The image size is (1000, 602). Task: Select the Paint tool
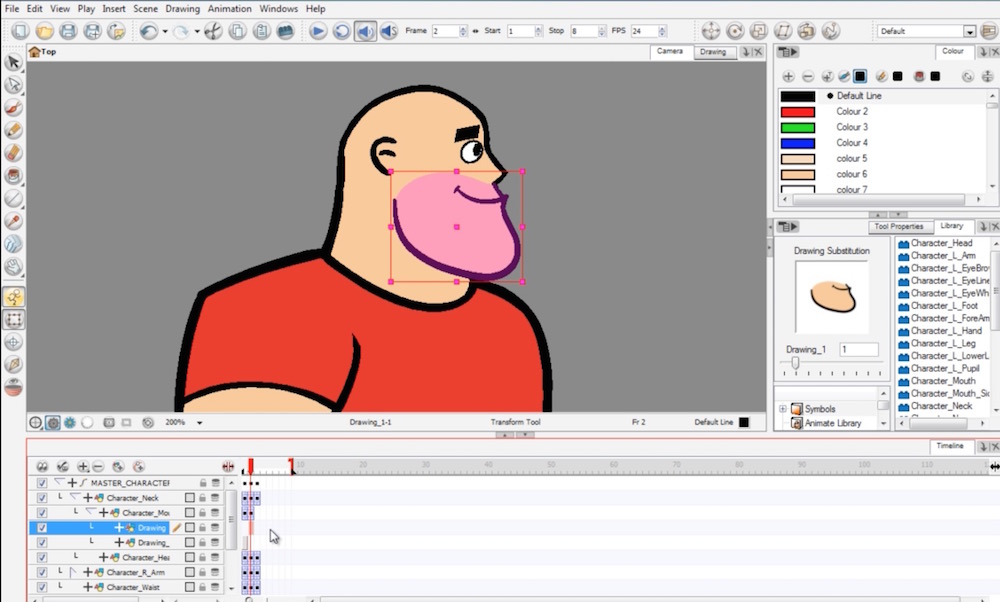pos(13,173)
